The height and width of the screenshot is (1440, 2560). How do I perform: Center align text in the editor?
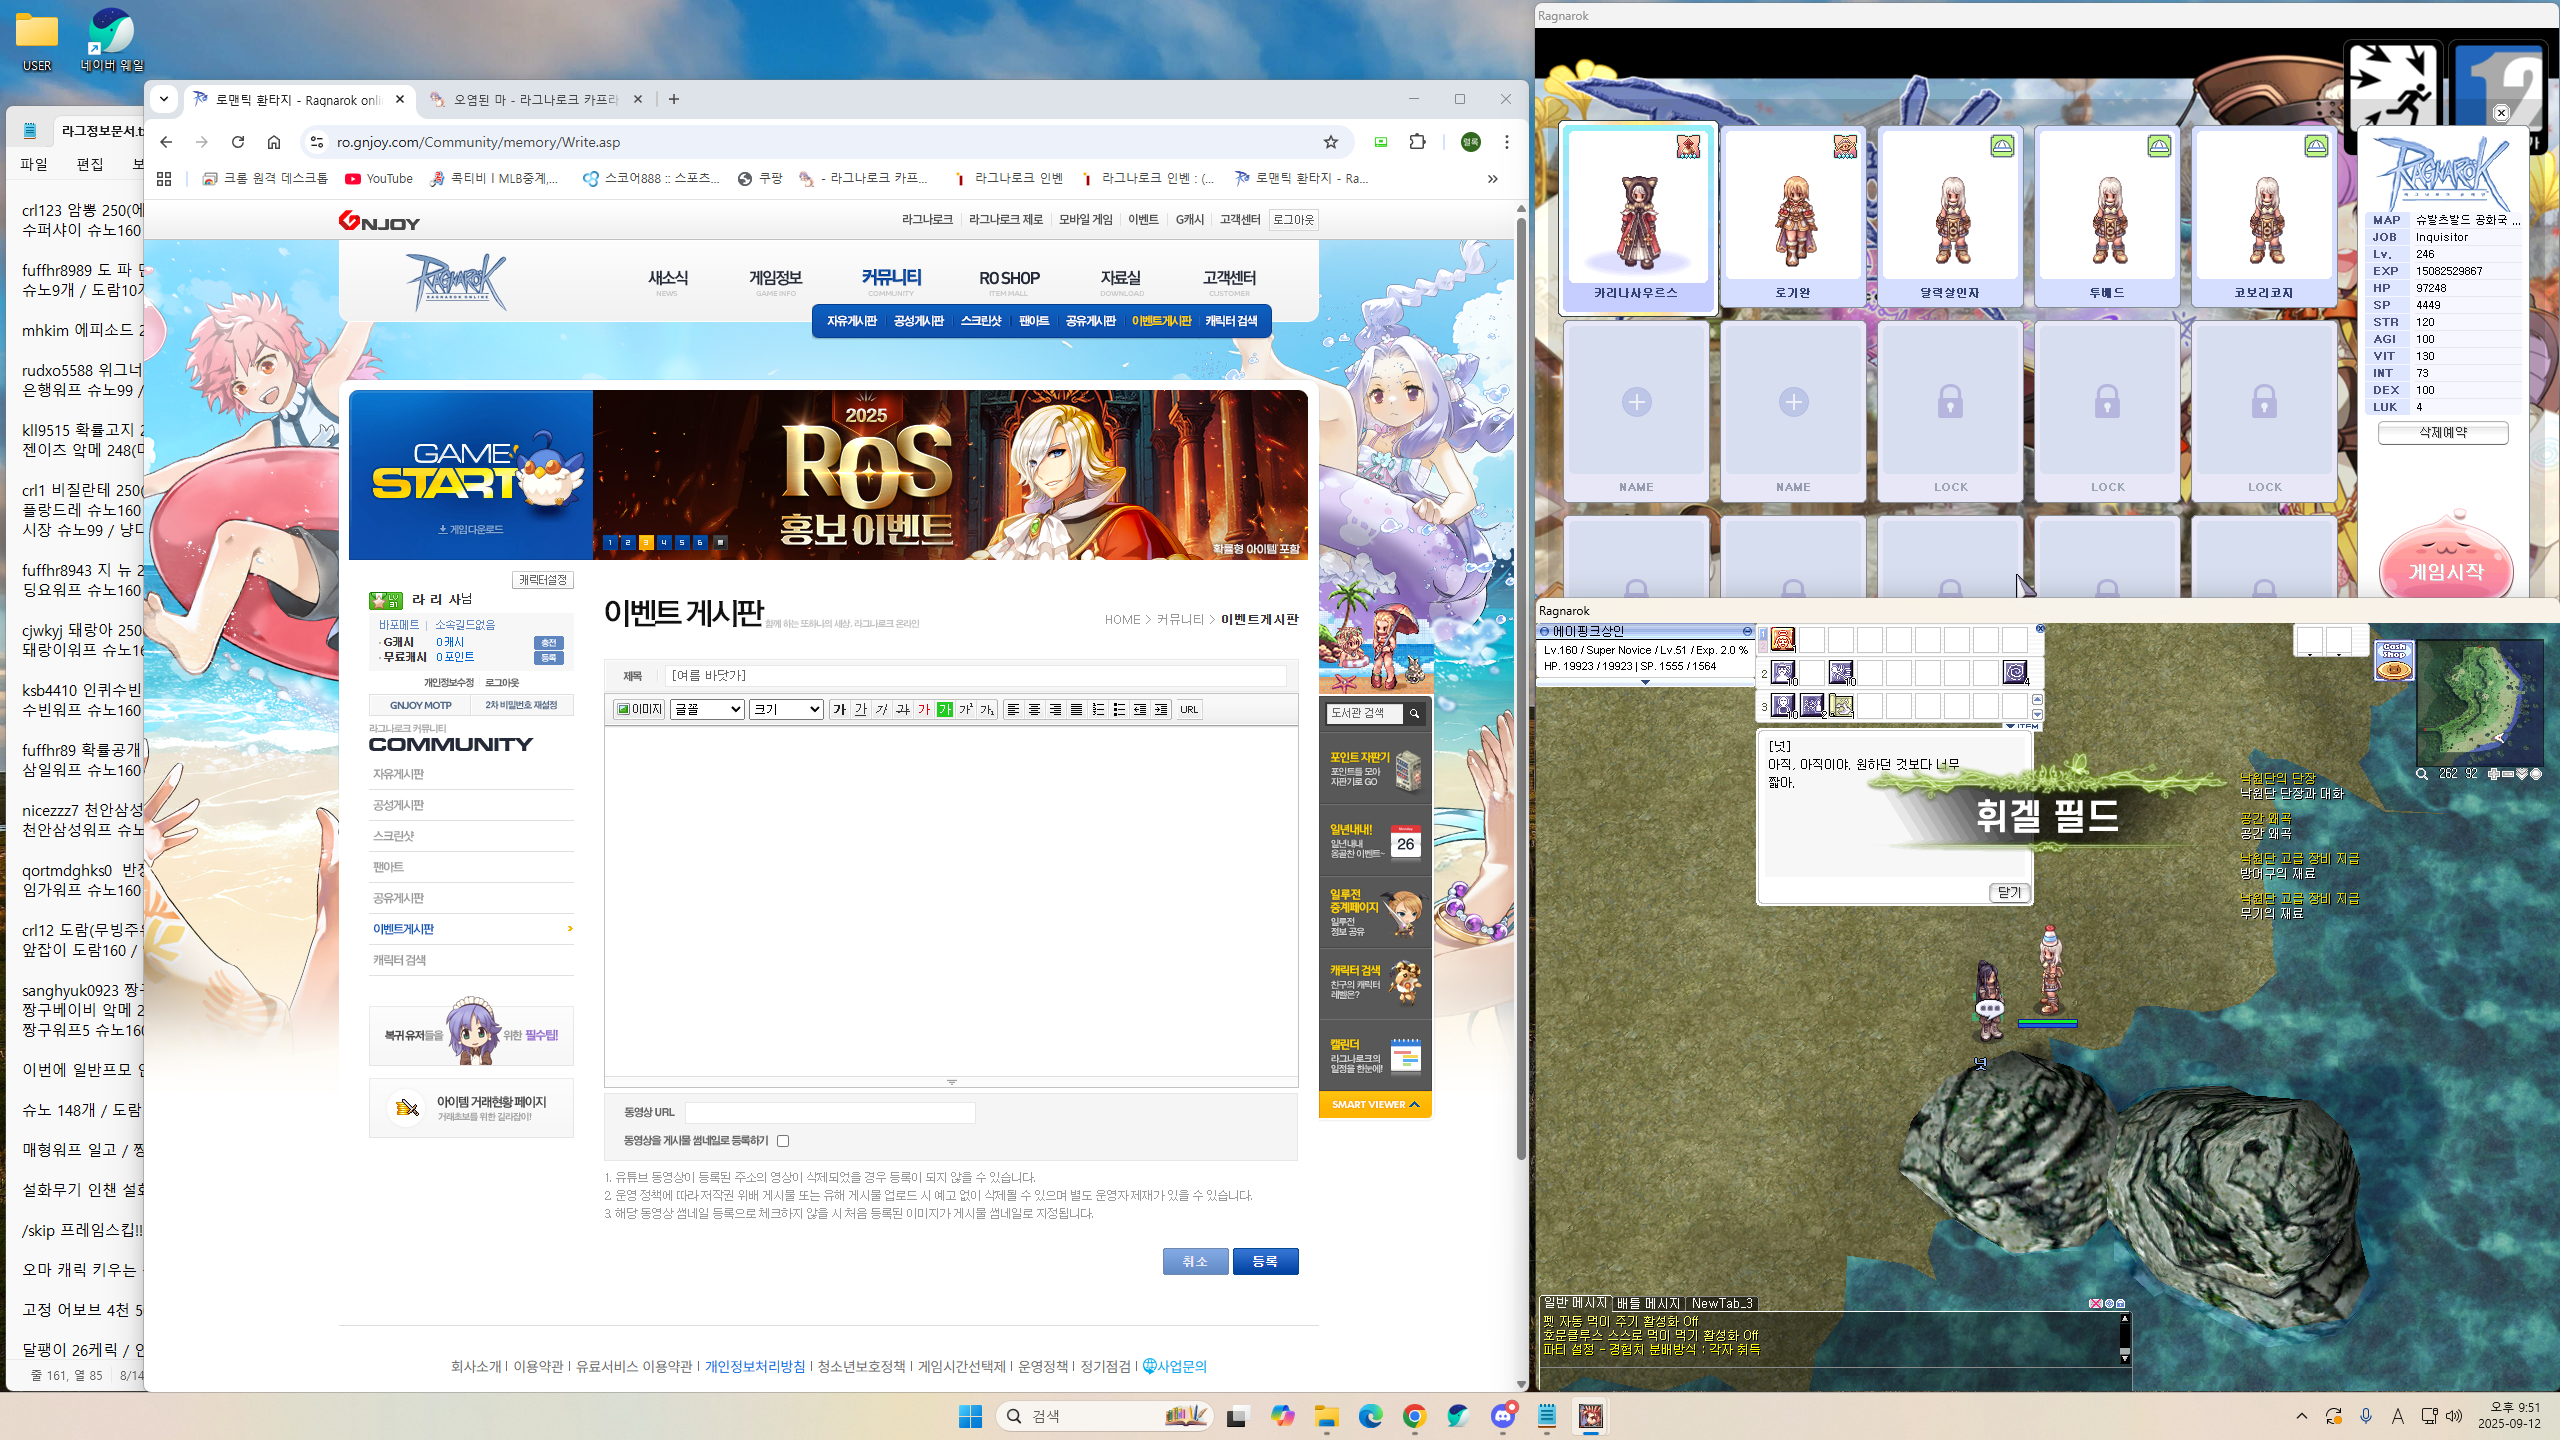(1034, 709)
